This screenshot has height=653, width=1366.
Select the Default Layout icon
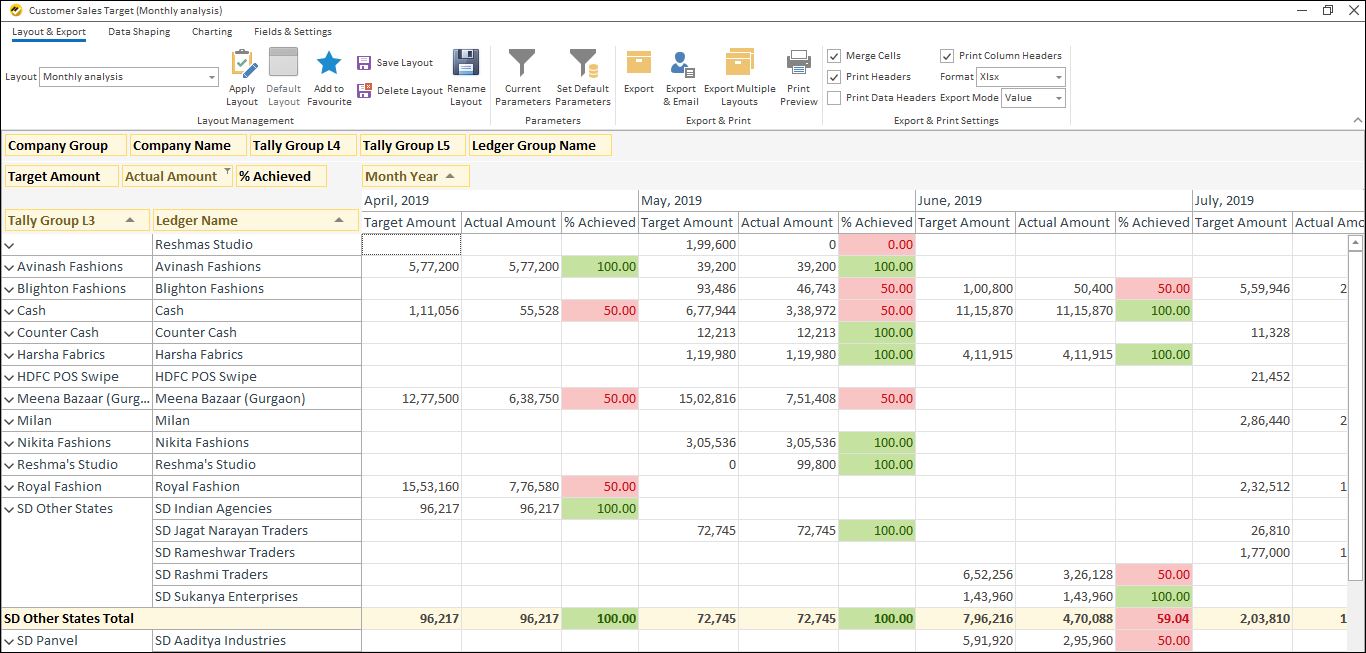283,75
